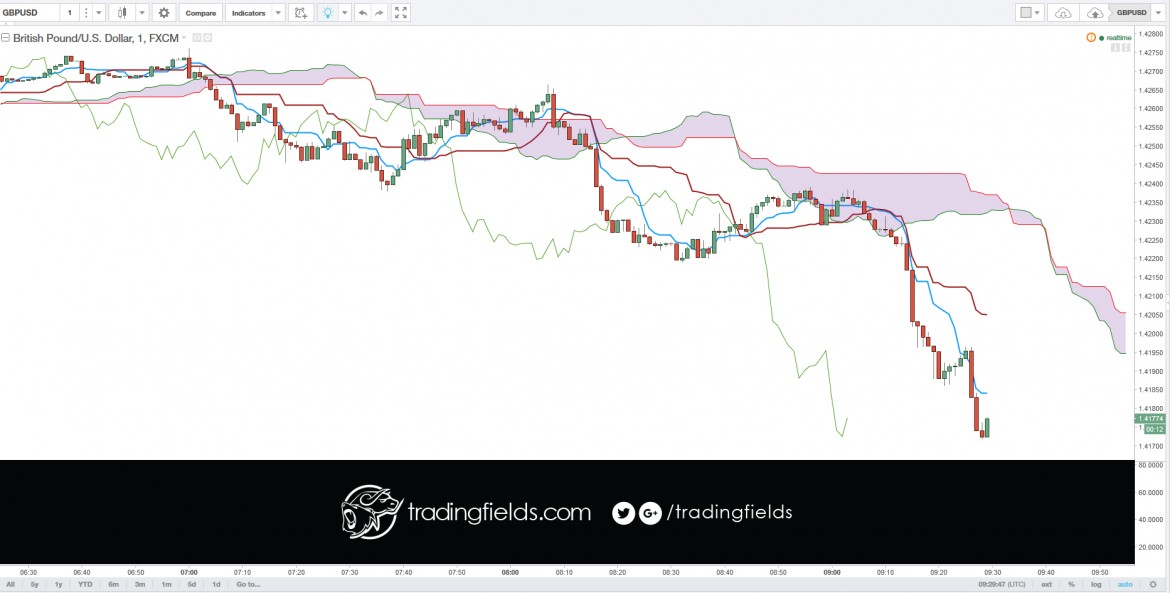Open the candlestick chart style icon

coord(123,13)
